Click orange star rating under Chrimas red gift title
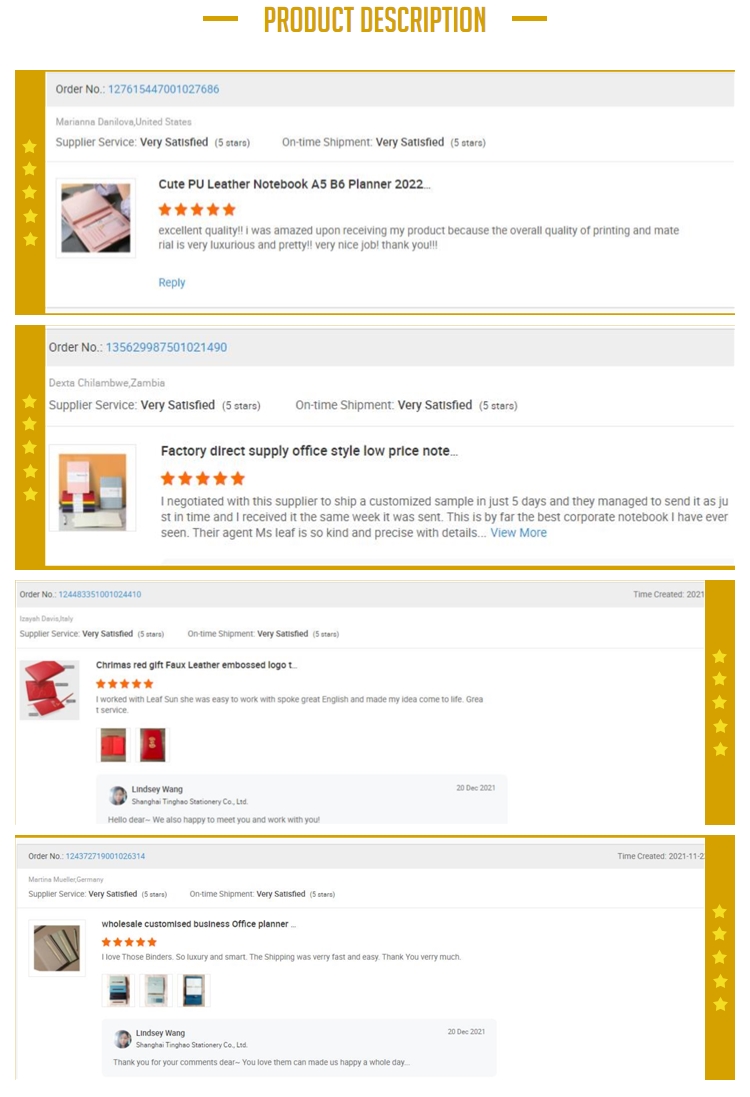Viewport: 750px width, 1097px height. coord(125,684)
